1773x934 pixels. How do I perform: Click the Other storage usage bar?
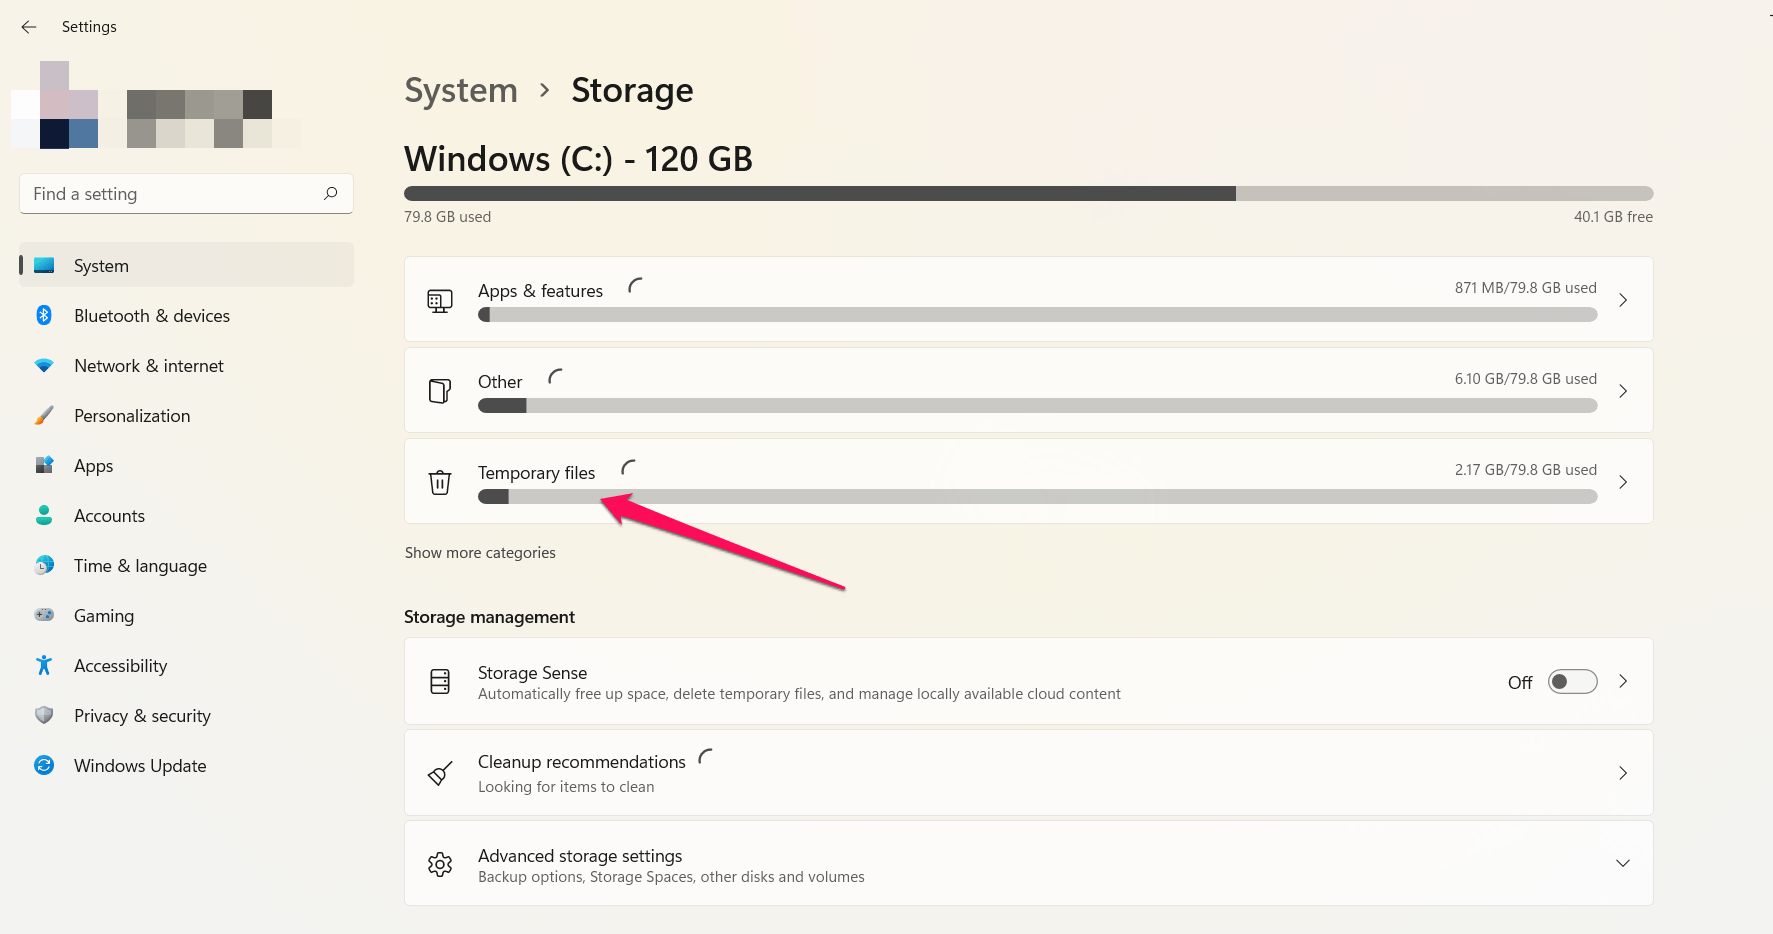click(1037, 406)
